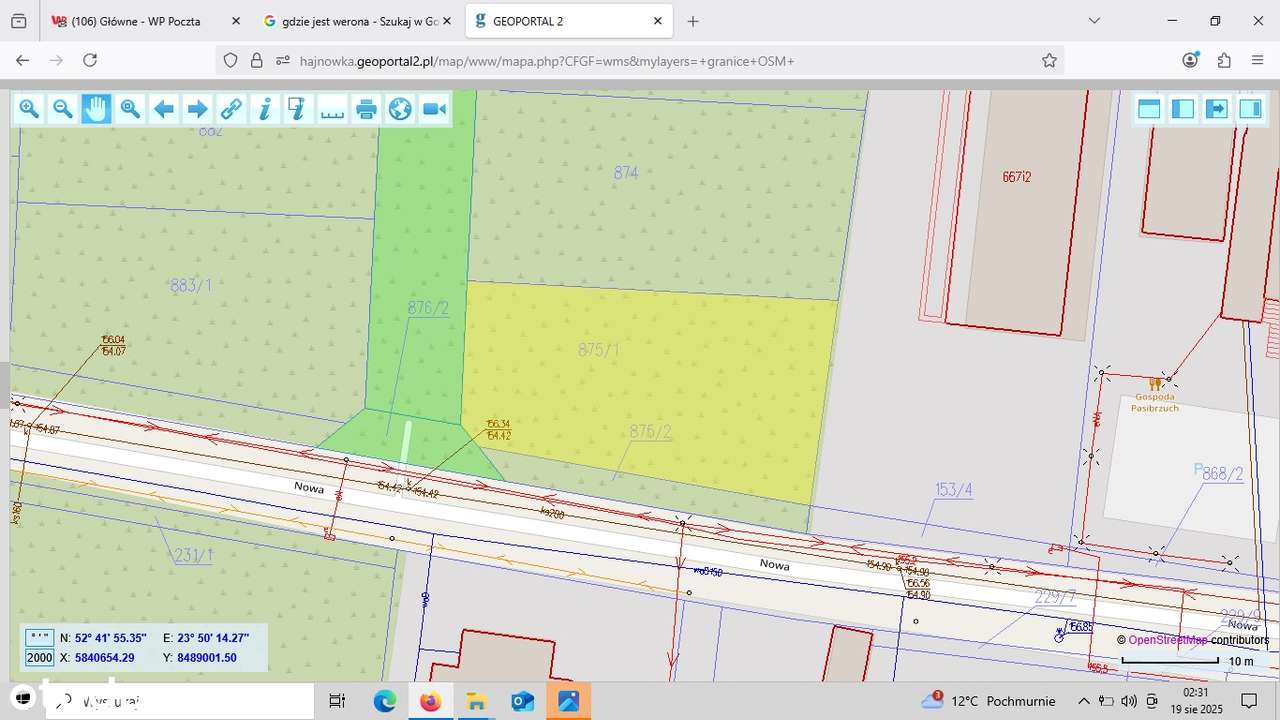The width and height of the screenshot is (1280, 720).
Task: Open Microsoft Edge from the taskbar
Action: (385, 701)
